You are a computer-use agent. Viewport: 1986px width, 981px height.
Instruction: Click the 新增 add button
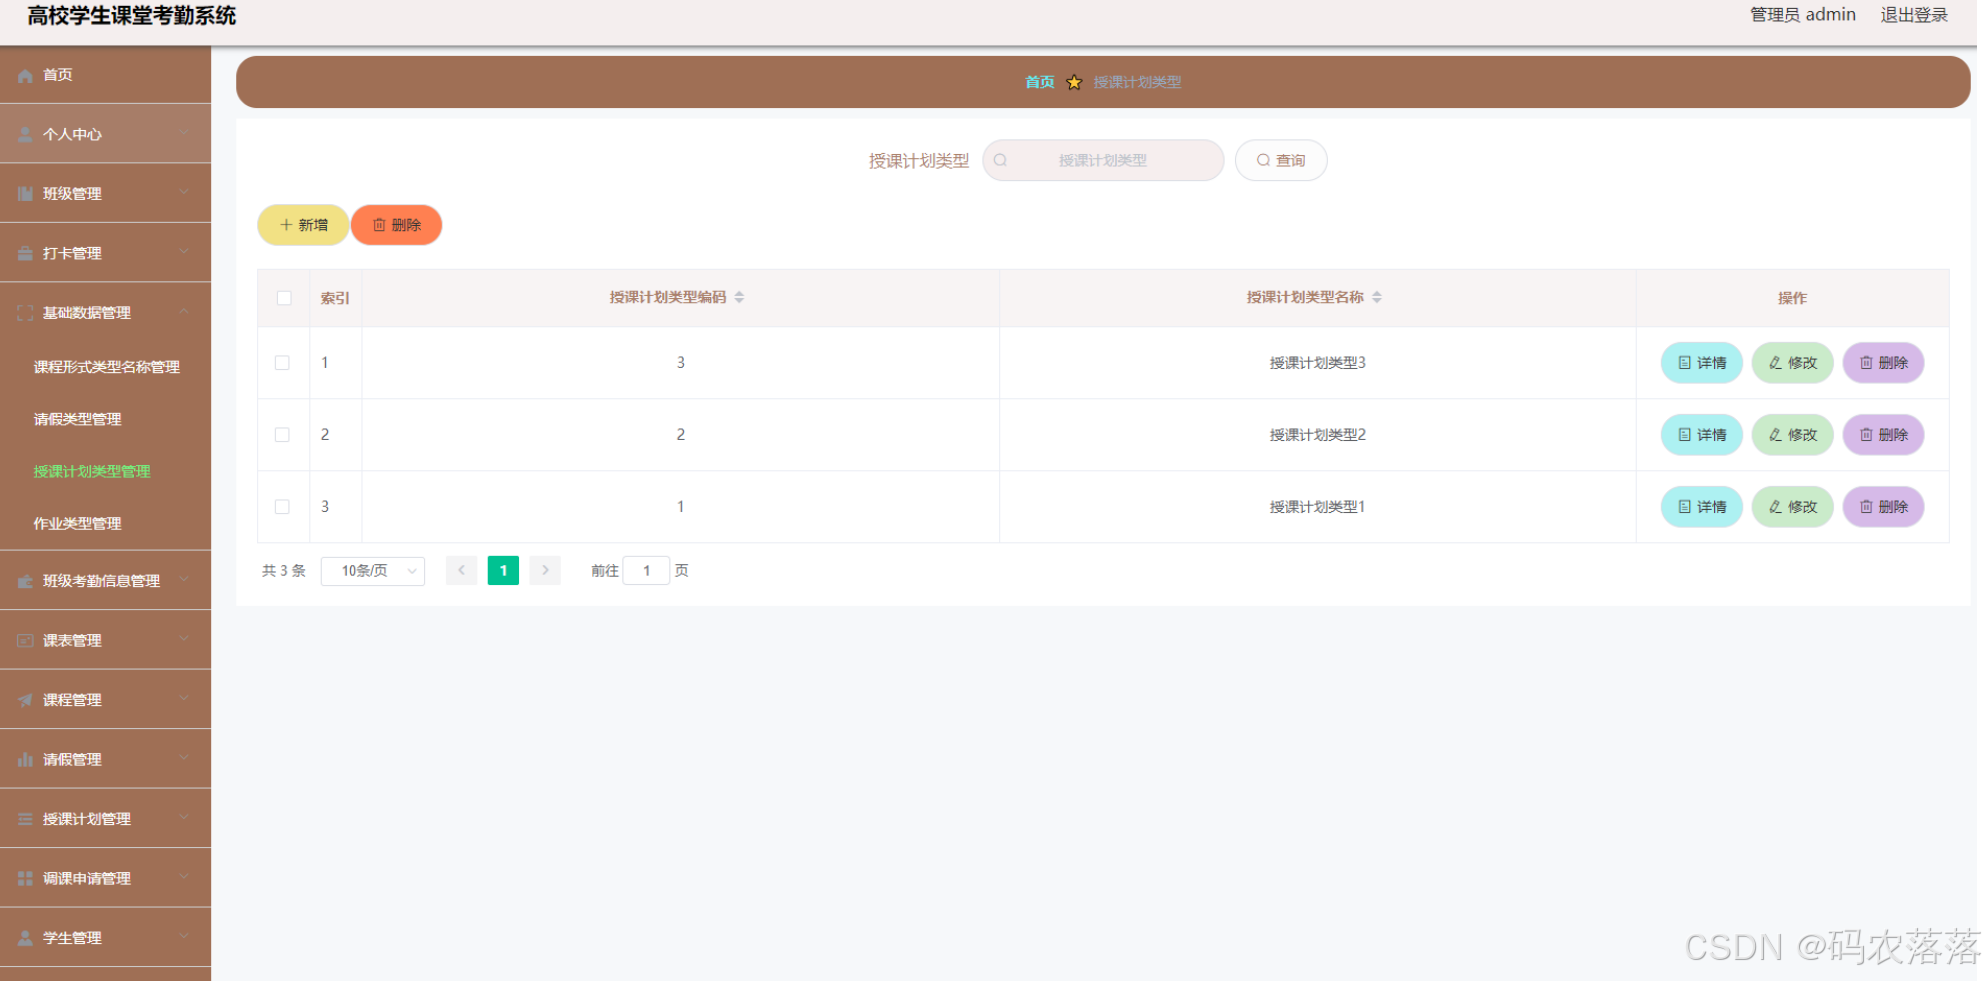click(303, 225)
